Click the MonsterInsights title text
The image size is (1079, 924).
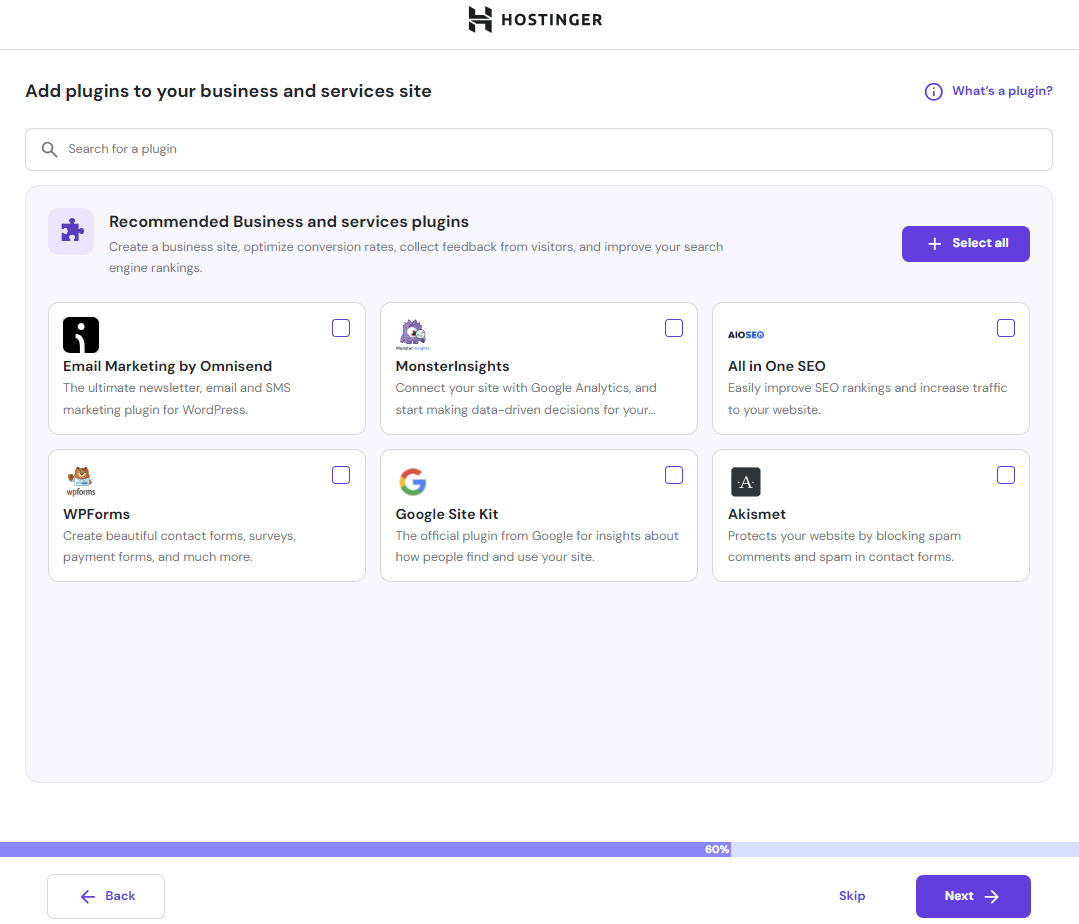[x=452, y=366]
